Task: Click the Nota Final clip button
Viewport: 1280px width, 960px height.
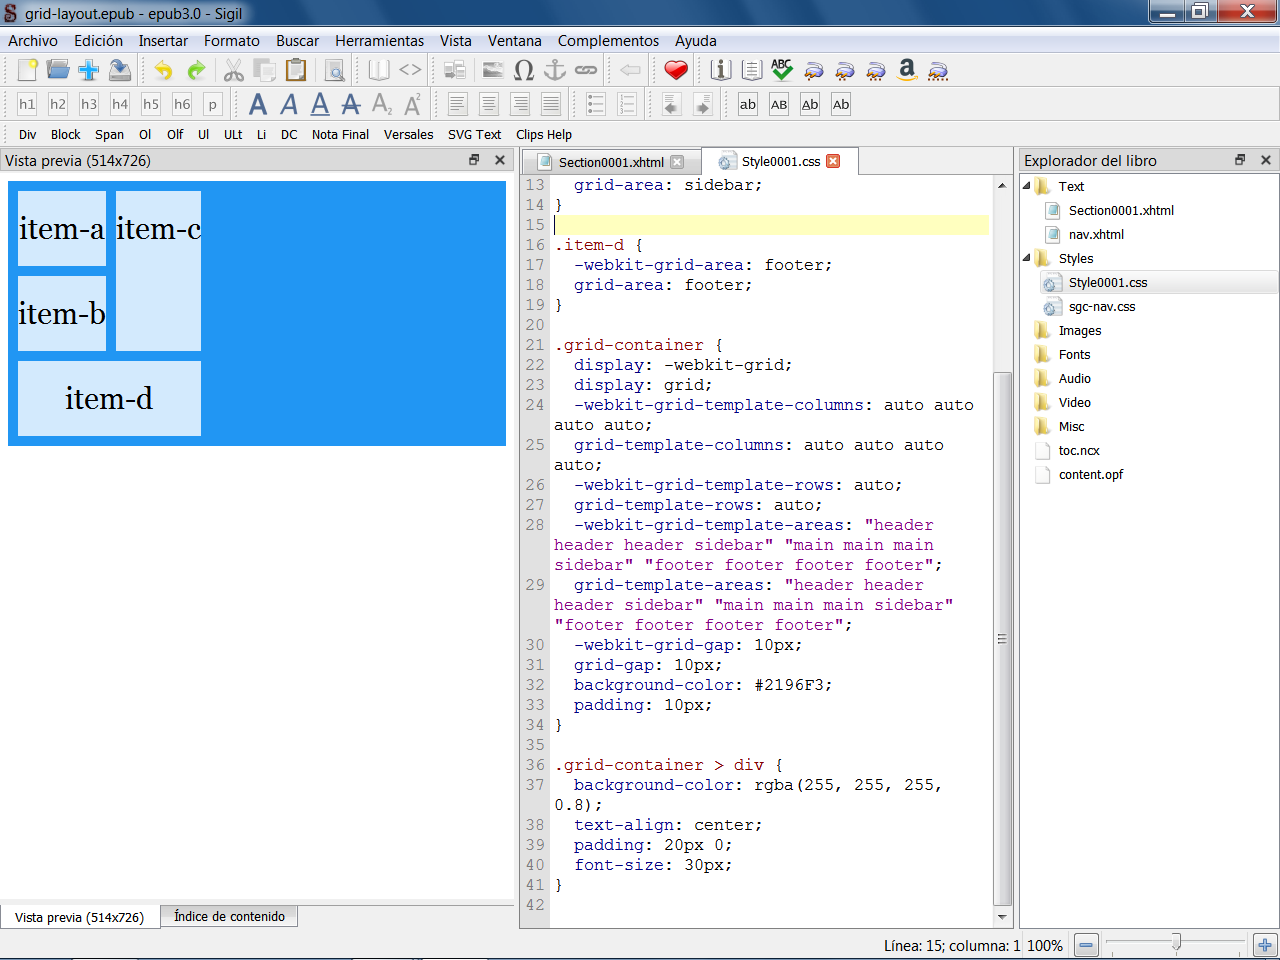Action: [340, 135]
